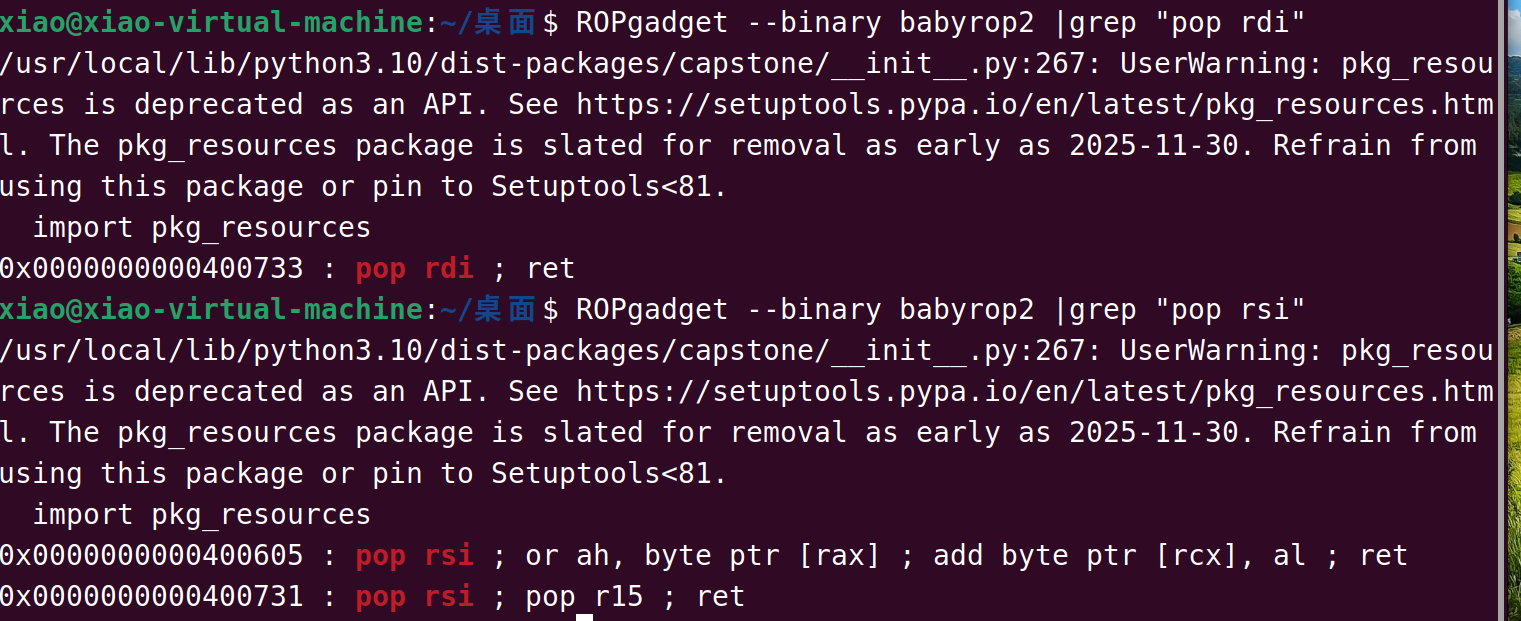Click the terminal scrollbar on the right edge
Screen dimensions: 1521x621
1502,310
